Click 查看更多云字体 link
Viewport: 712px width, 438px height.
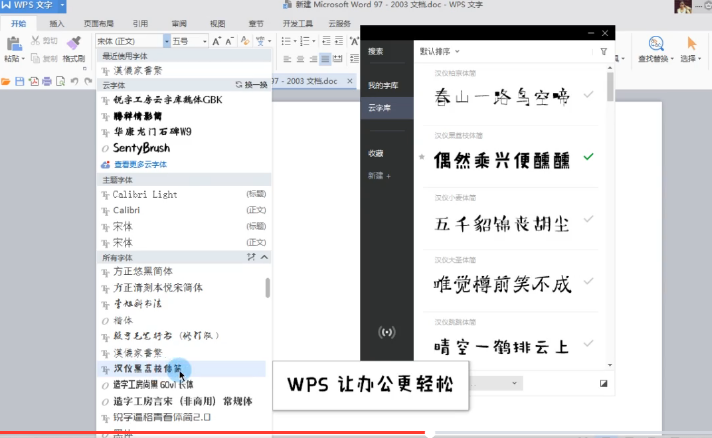pyautogui.click(x=140, y=165)
